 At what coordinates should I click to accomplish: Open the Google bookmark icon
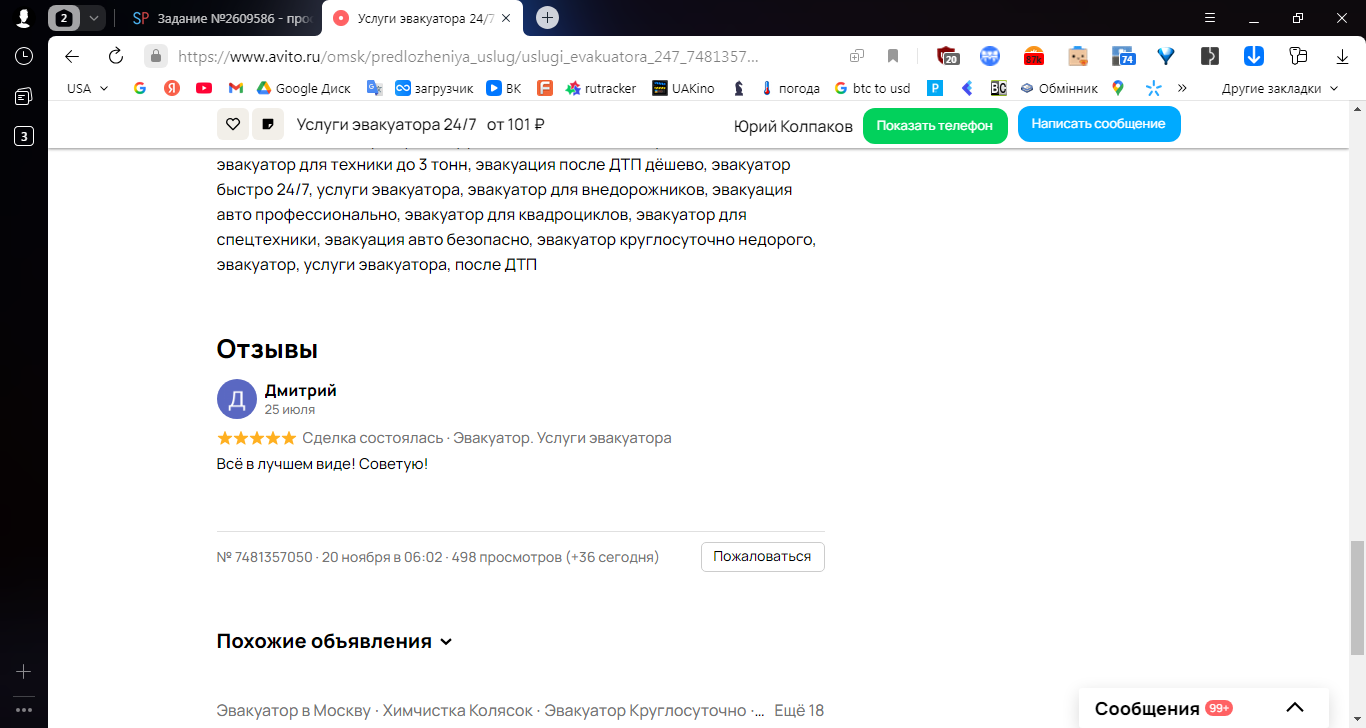pyautogui.click(x=140, y=88)
